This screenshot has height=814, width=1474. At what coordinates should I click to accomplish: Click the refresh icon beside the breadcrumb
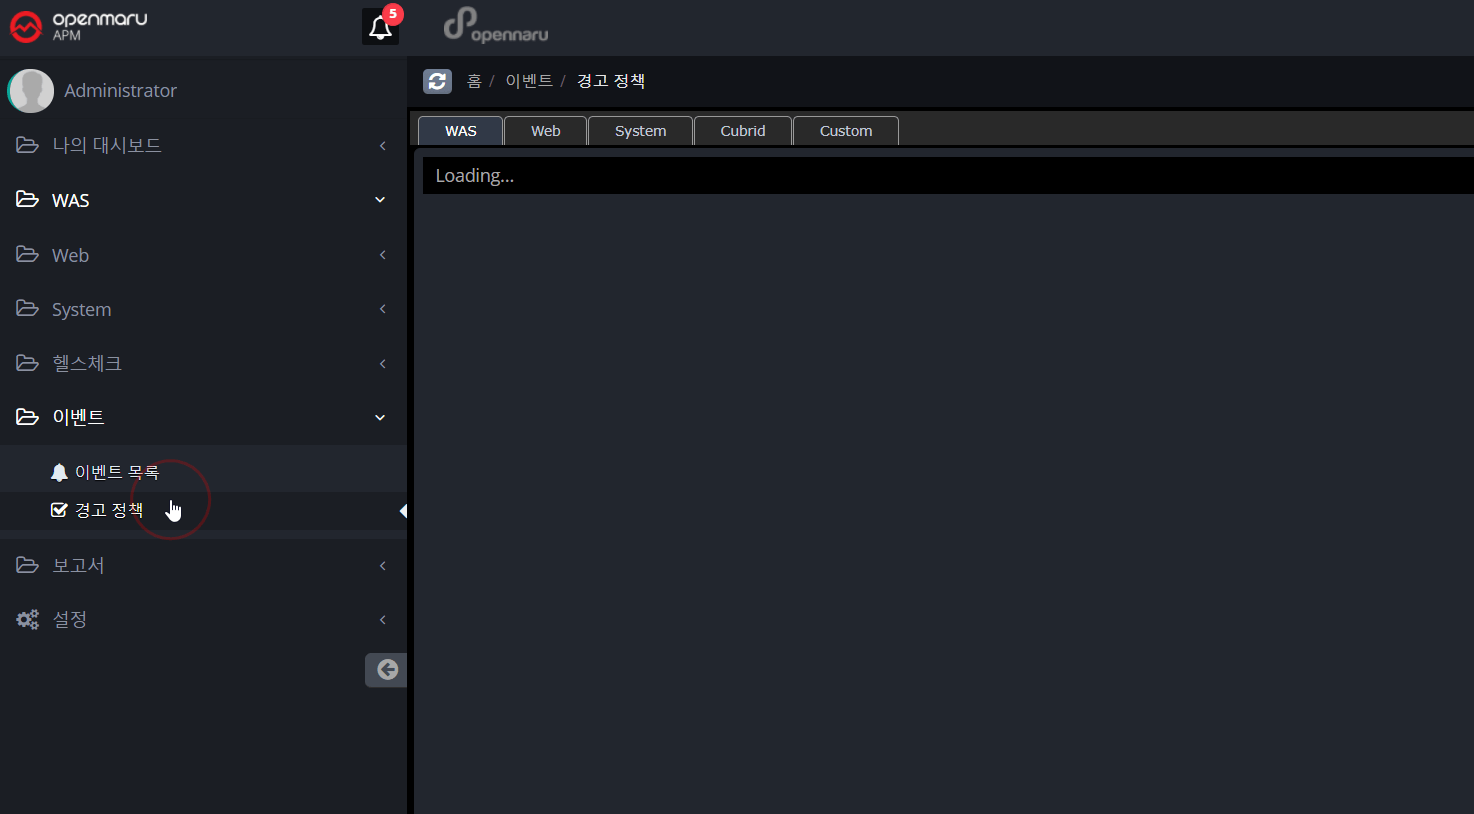pos(437,81)
